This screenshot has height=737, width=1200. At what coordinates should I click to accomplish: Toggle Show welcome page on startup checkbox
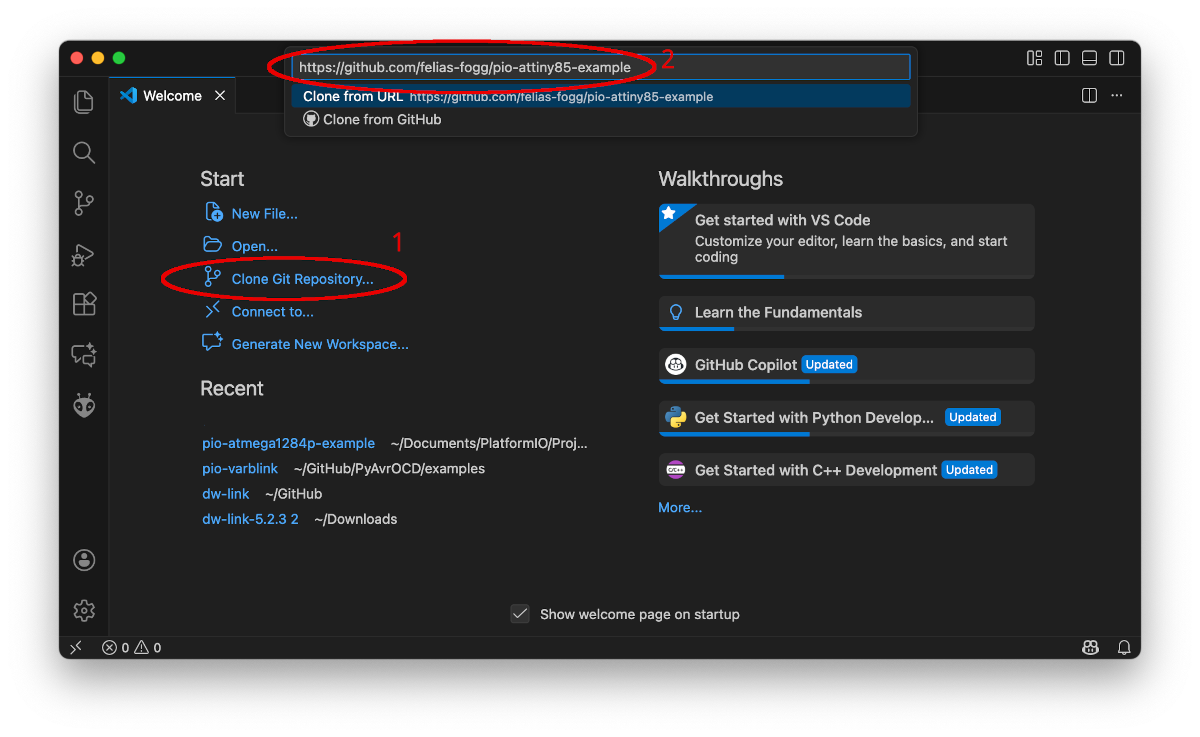[x=520, y=614]
